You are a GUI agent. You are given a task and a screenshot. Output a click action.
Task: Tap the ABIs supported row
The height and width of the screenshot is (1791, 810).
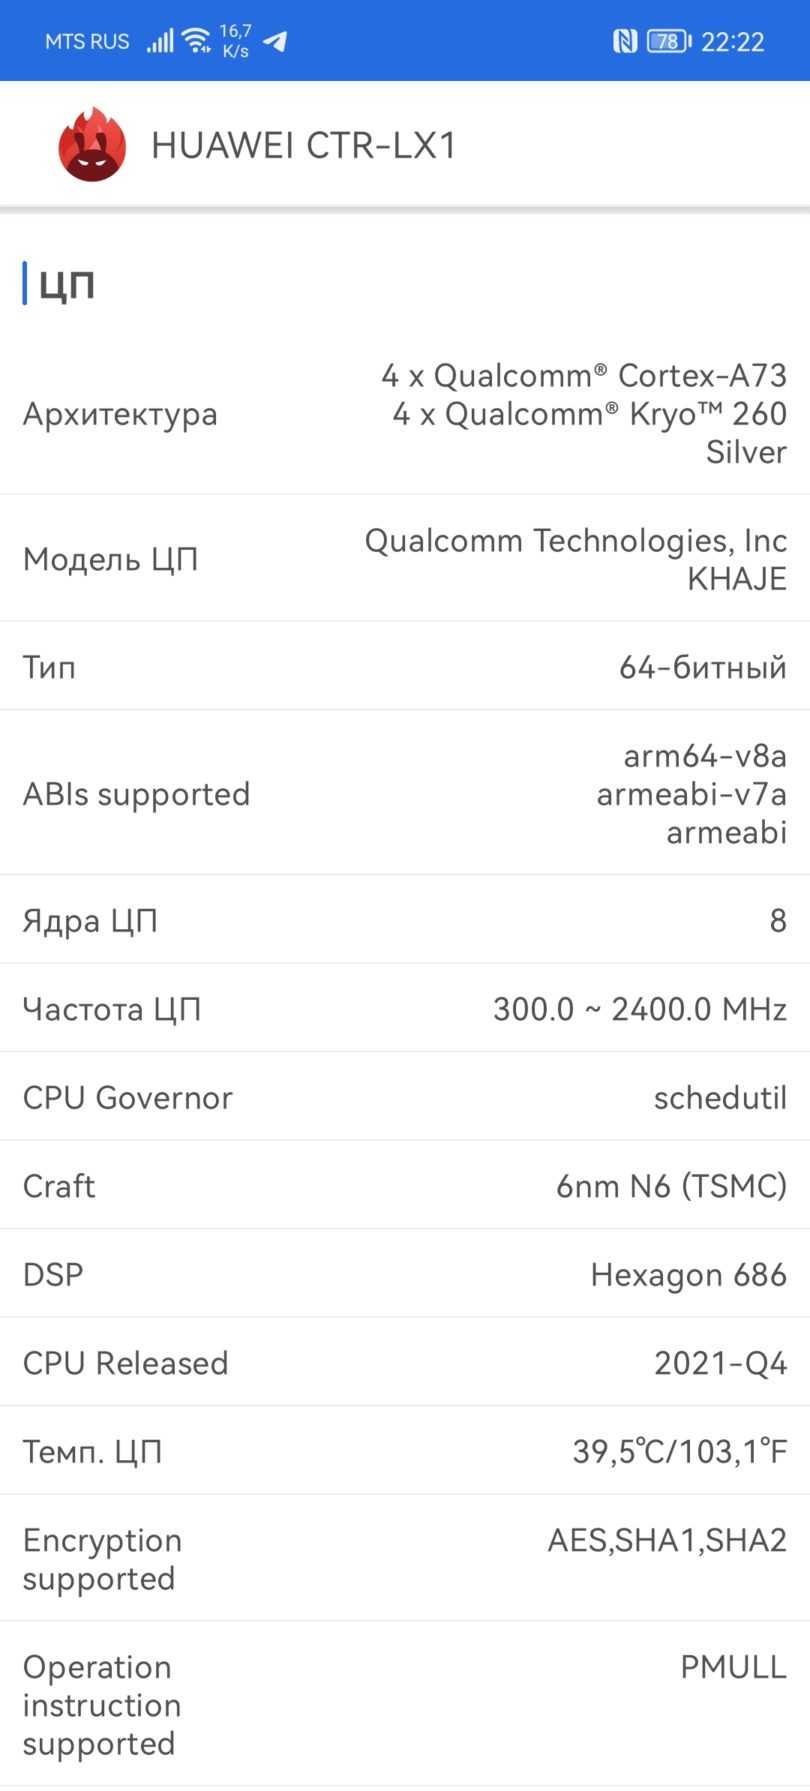(405, 794)
